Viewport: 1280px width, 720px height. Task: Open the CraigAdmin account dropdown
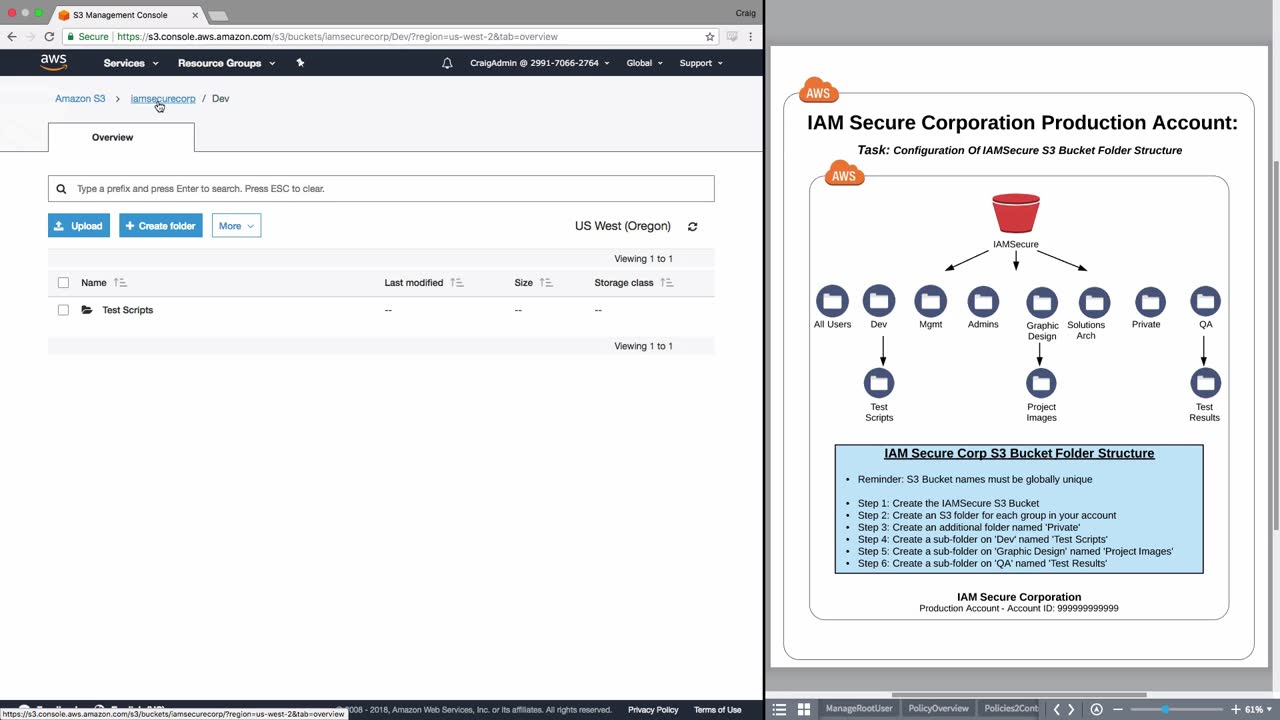tap(540, 63)
